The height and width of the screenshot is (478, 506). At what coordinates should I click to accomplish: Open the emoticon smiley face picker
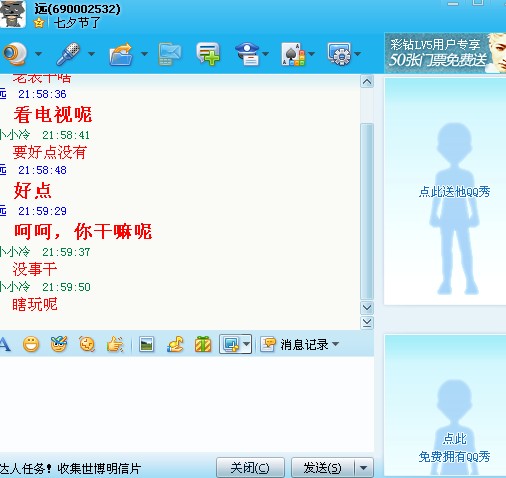click(31, 344)
